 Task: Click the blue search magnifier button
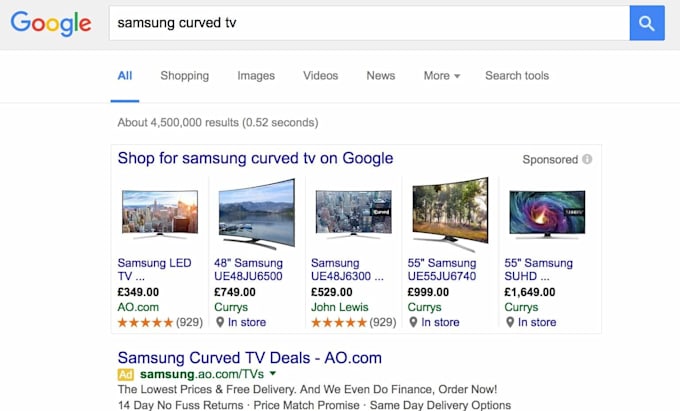point(646,22)
